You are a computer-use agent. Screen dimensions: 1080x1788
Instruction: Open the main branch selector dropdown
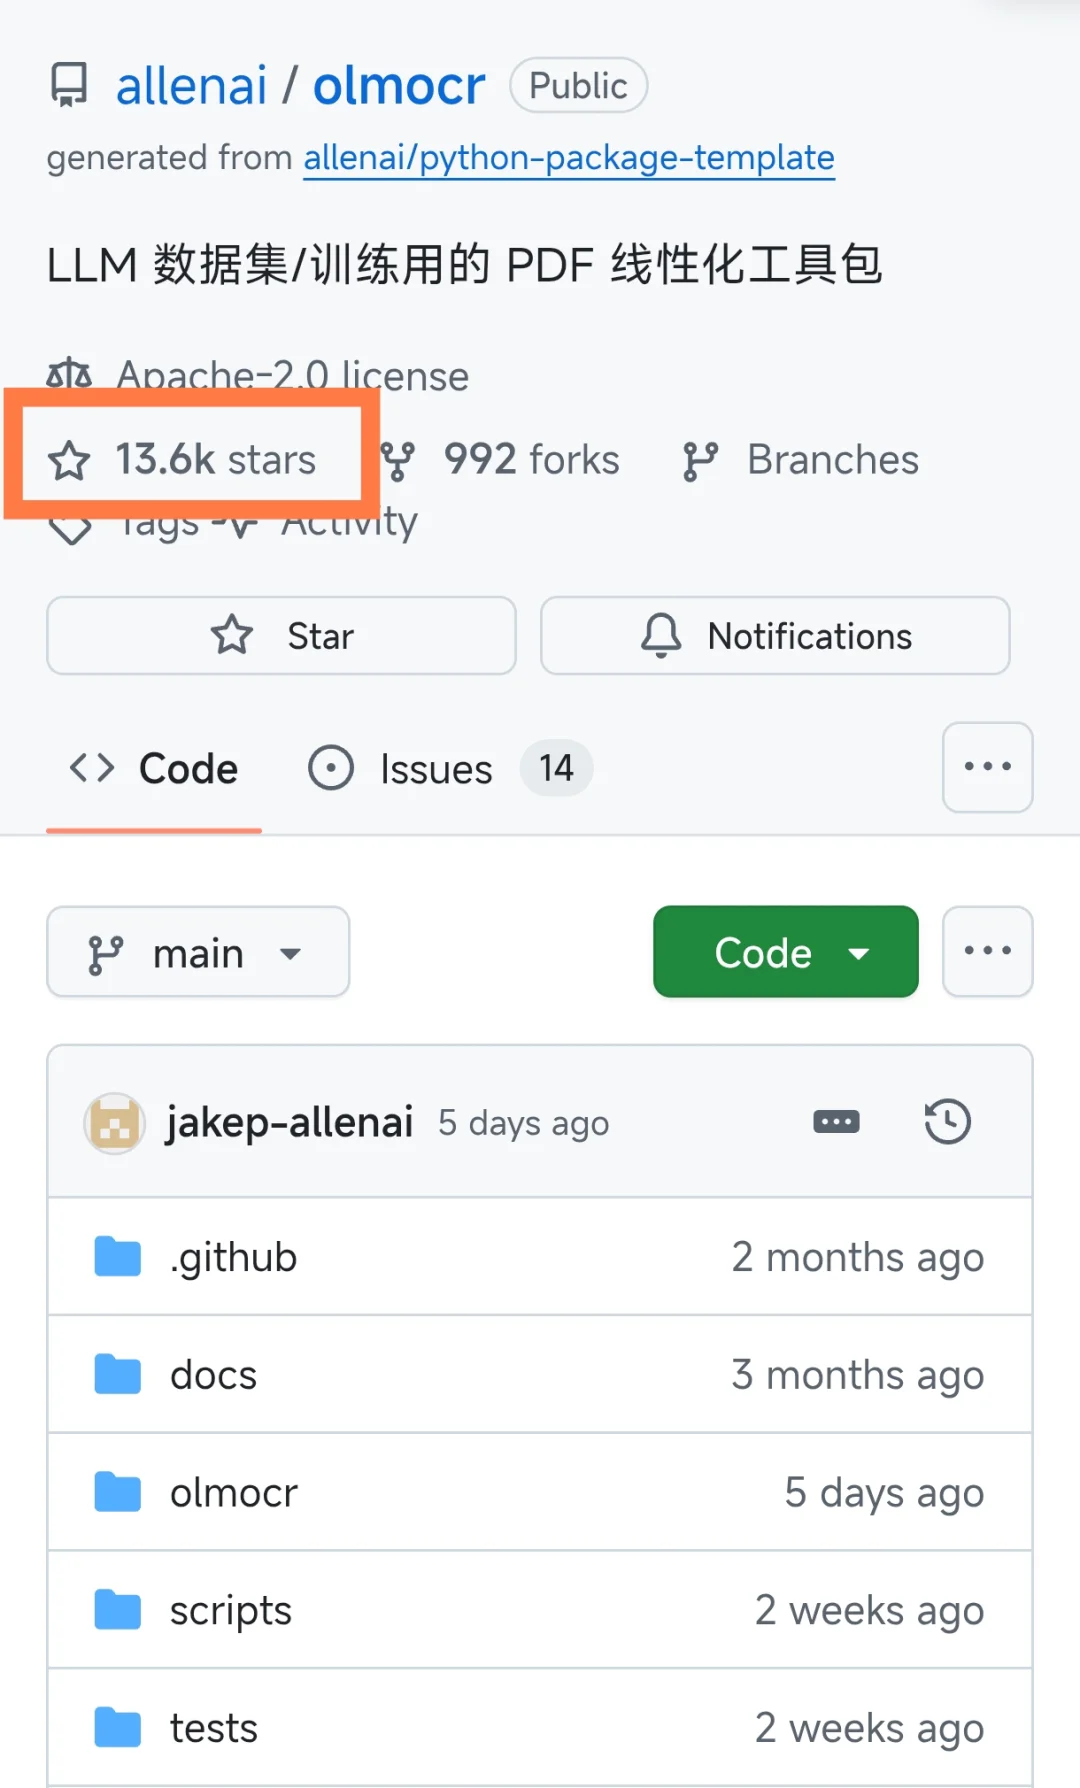[198, 952]
